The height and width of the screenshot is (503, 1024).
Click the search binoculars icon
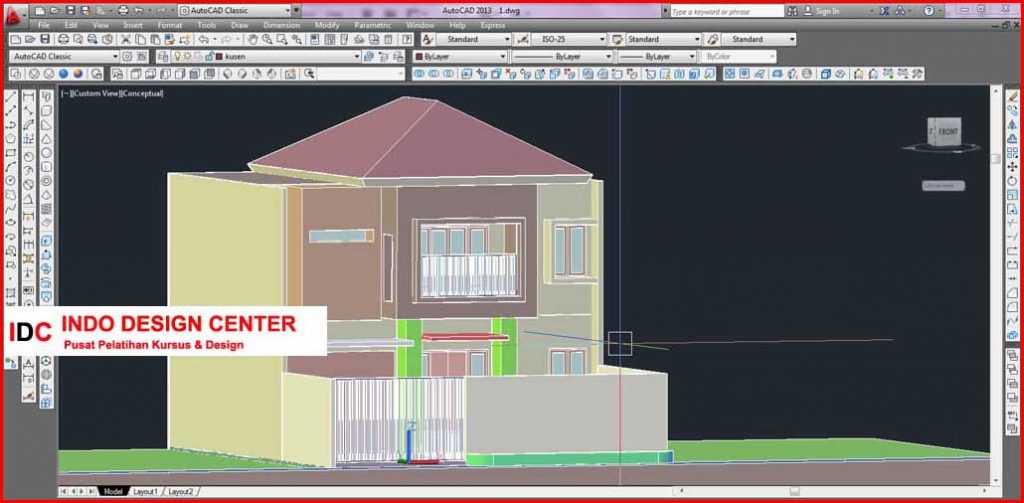point(793,11)
